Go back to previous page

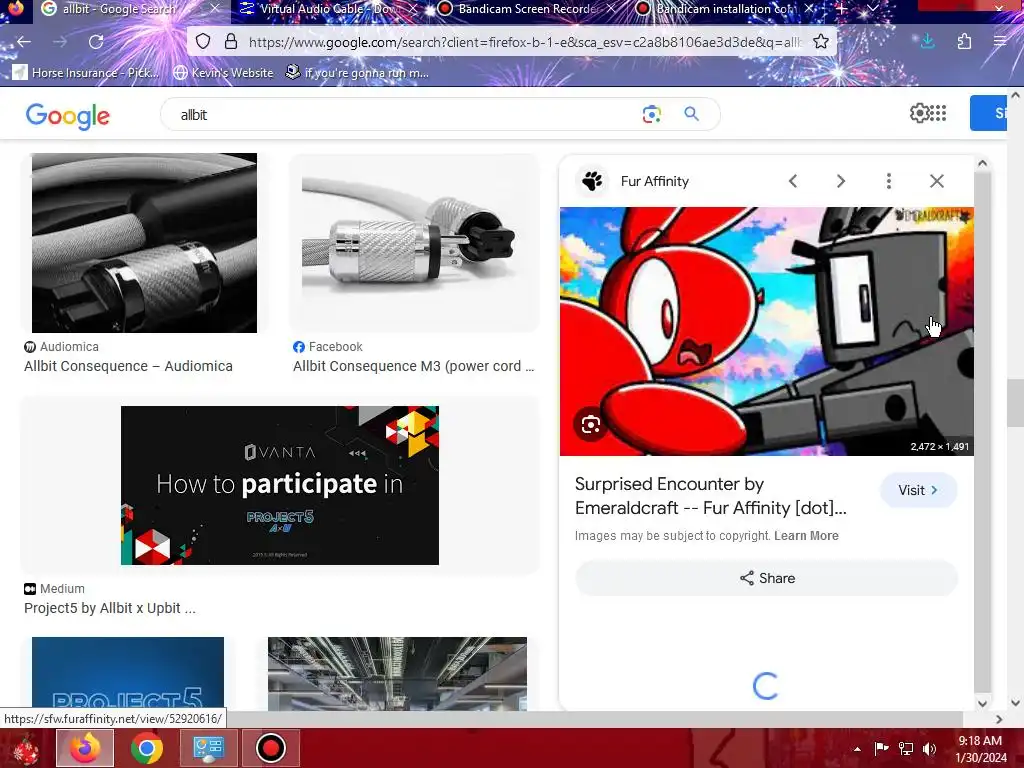[24, 42]
